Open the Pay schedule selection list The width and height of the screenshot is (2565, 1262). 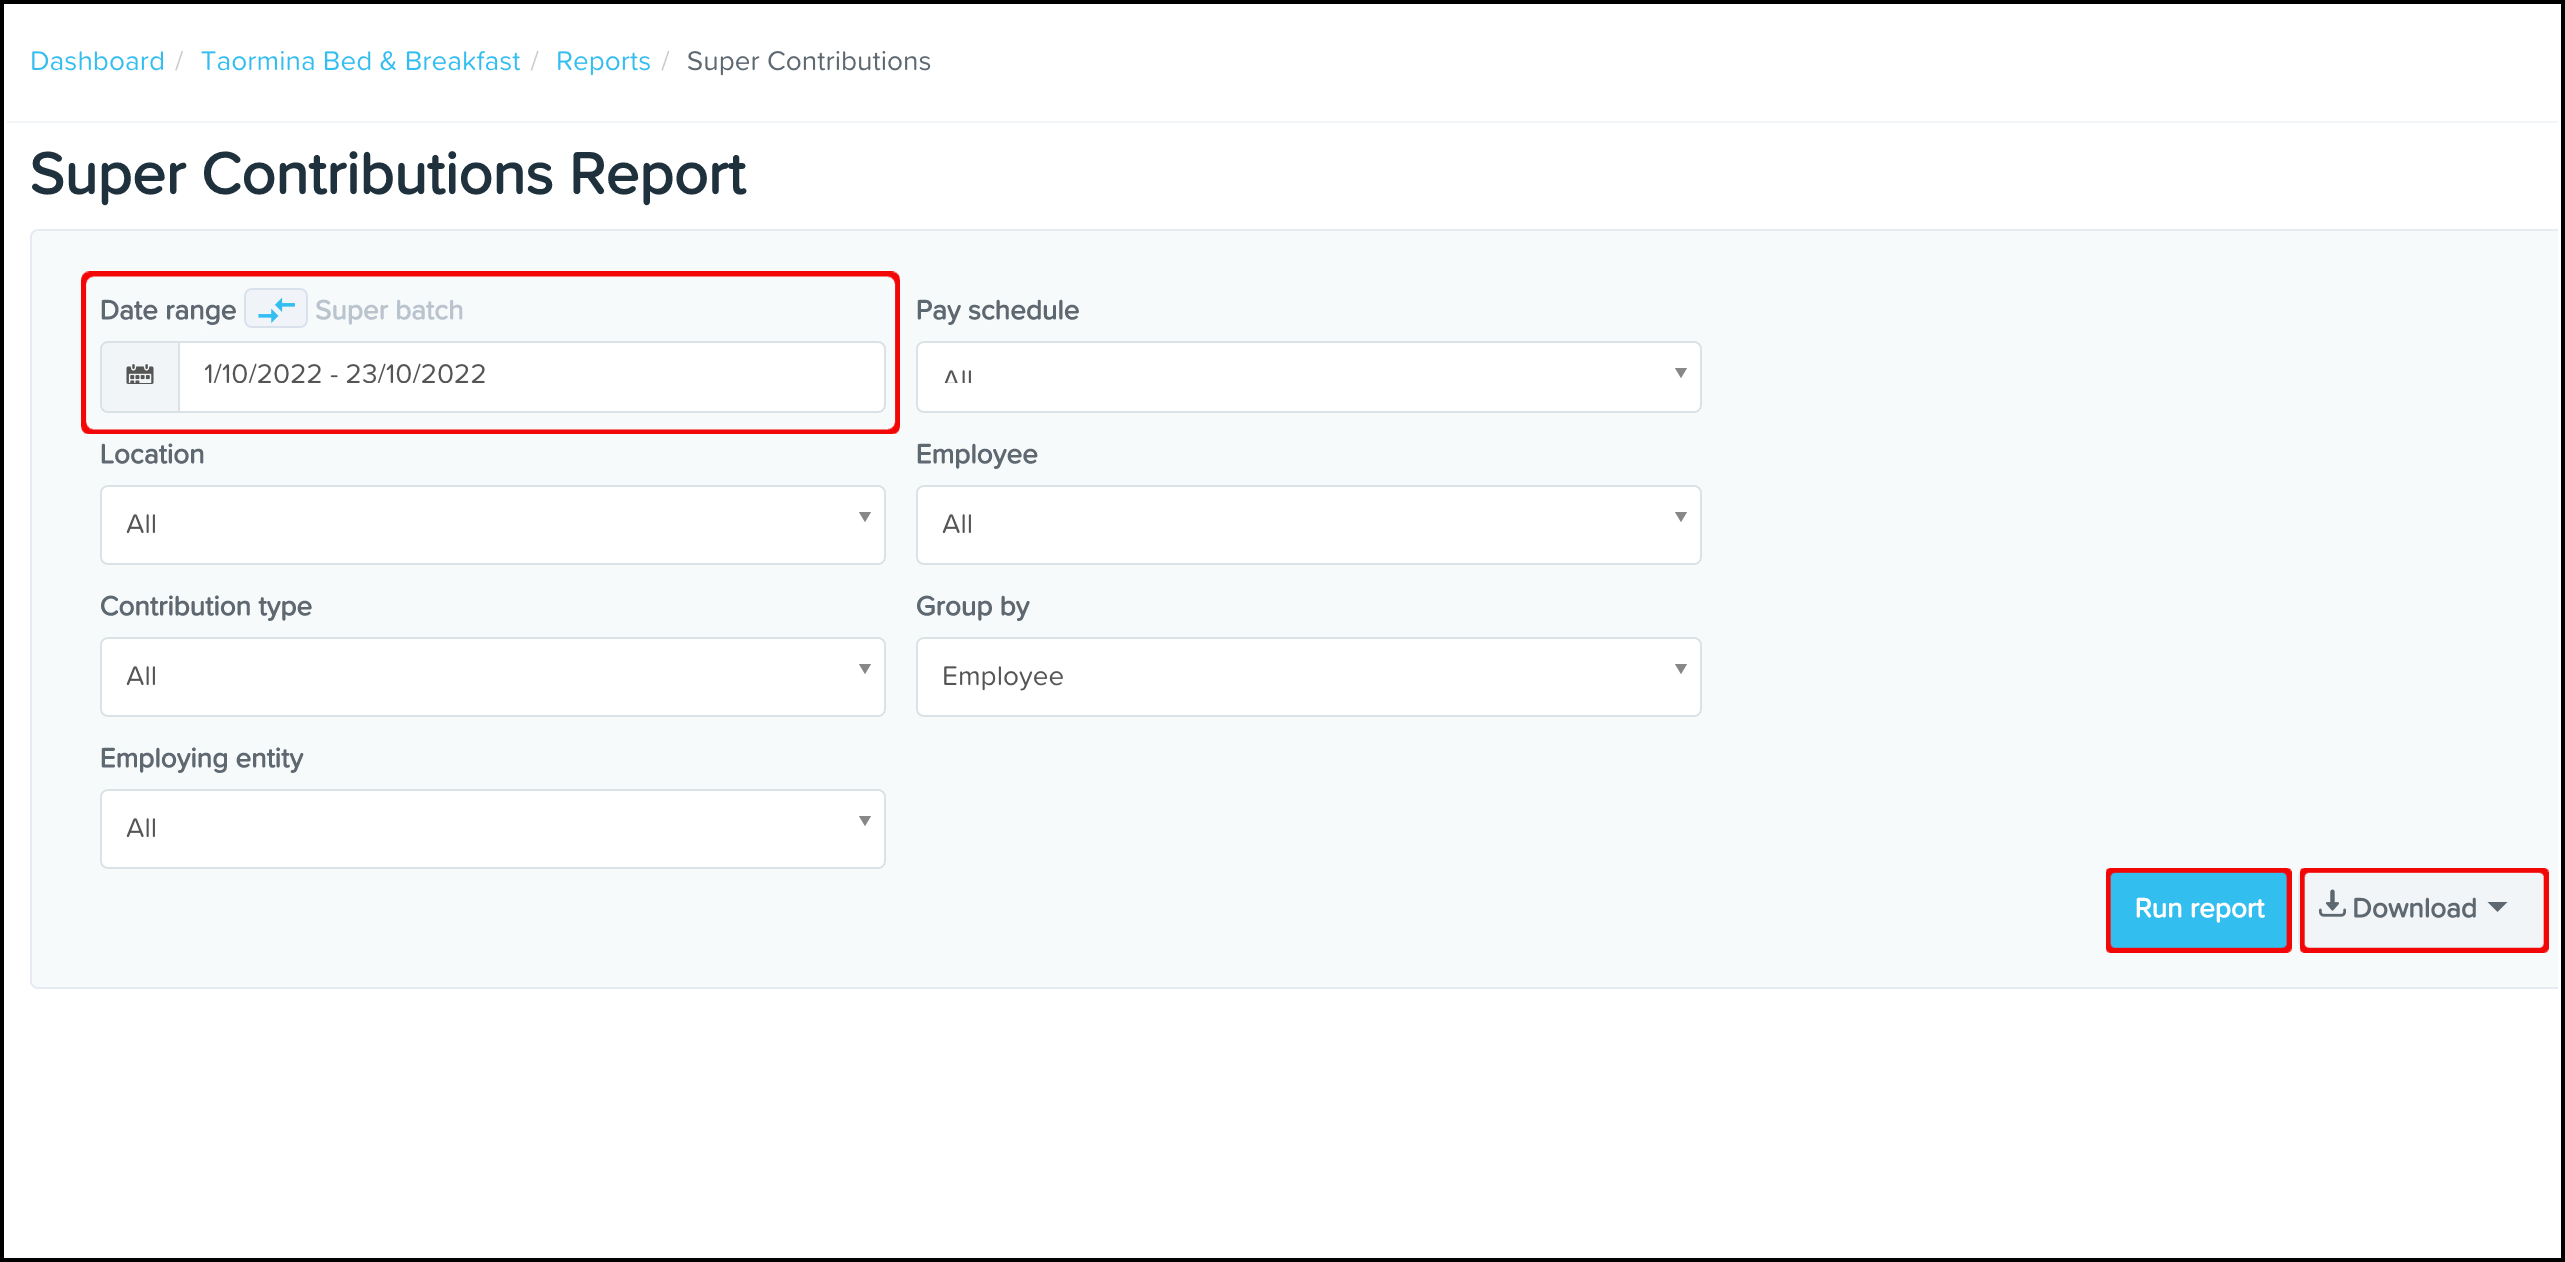1307,376
